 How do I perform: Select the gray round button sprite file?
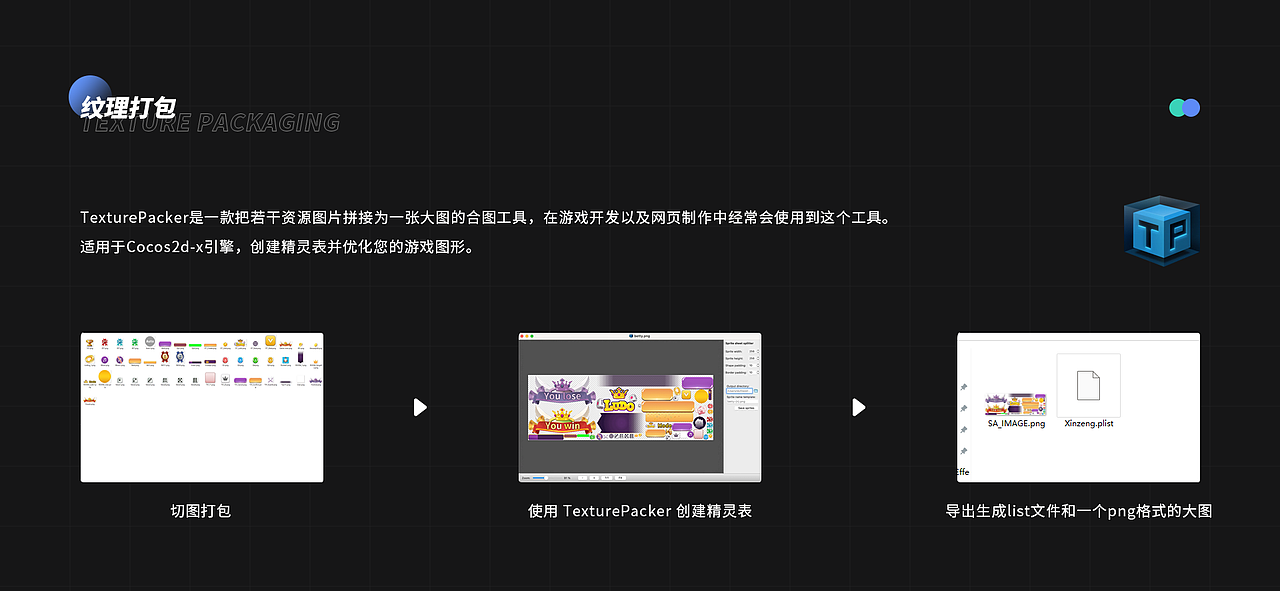pyautogui.click(x=150, y=341)
